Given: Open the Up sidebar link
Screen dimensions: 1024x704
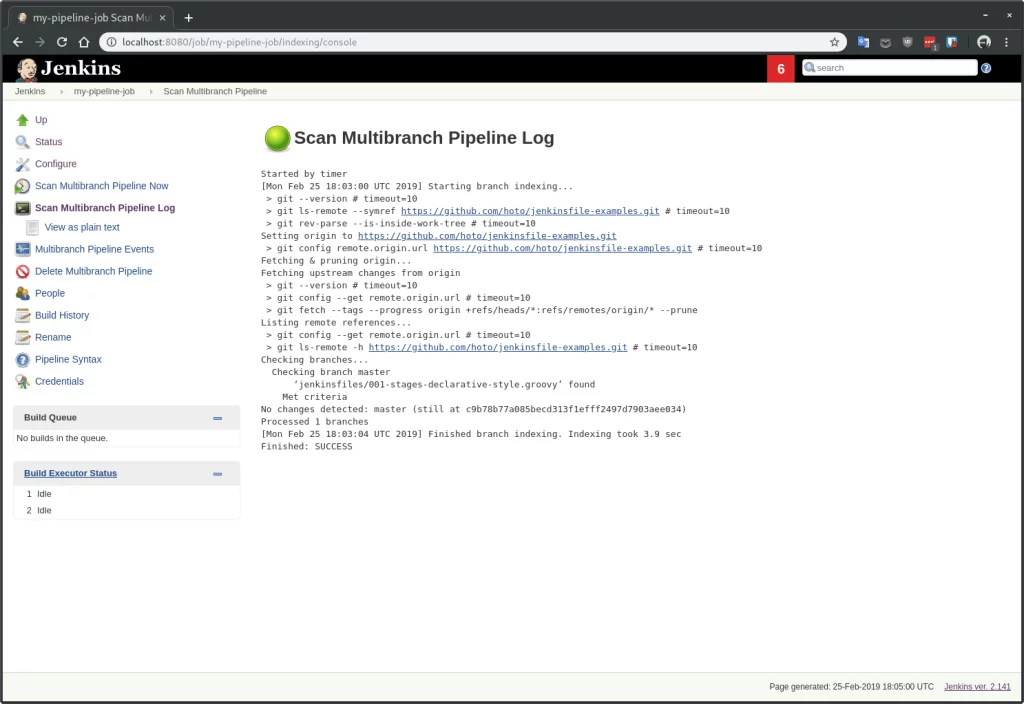Looking at the screenshot, I should click(x=41, y=120).
